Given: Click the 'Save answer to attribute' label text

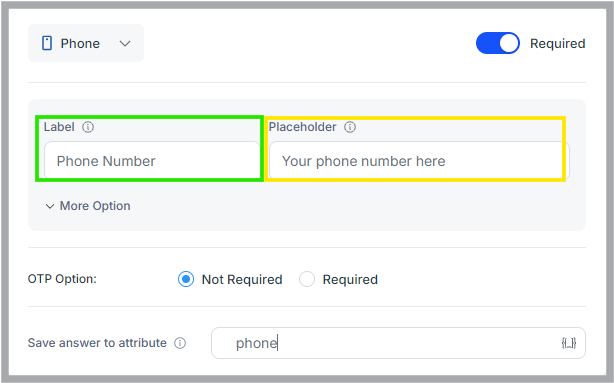Looking at the screenshot, I should 97,343.
